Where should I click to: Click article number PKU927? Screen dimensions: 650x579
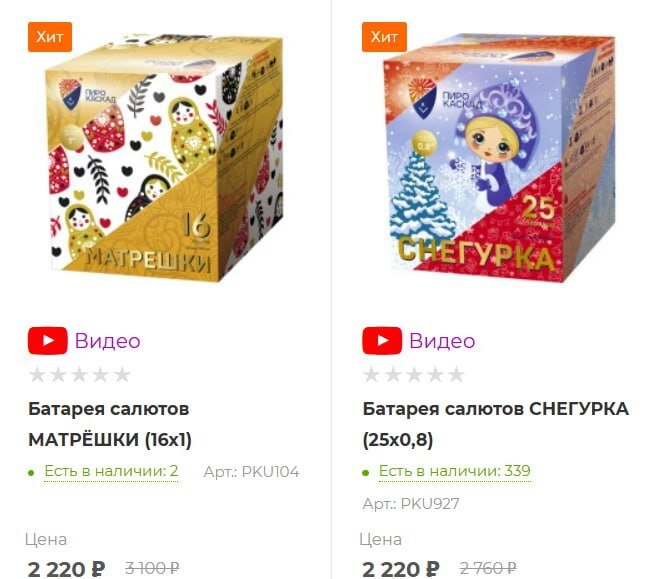[411, 504]
